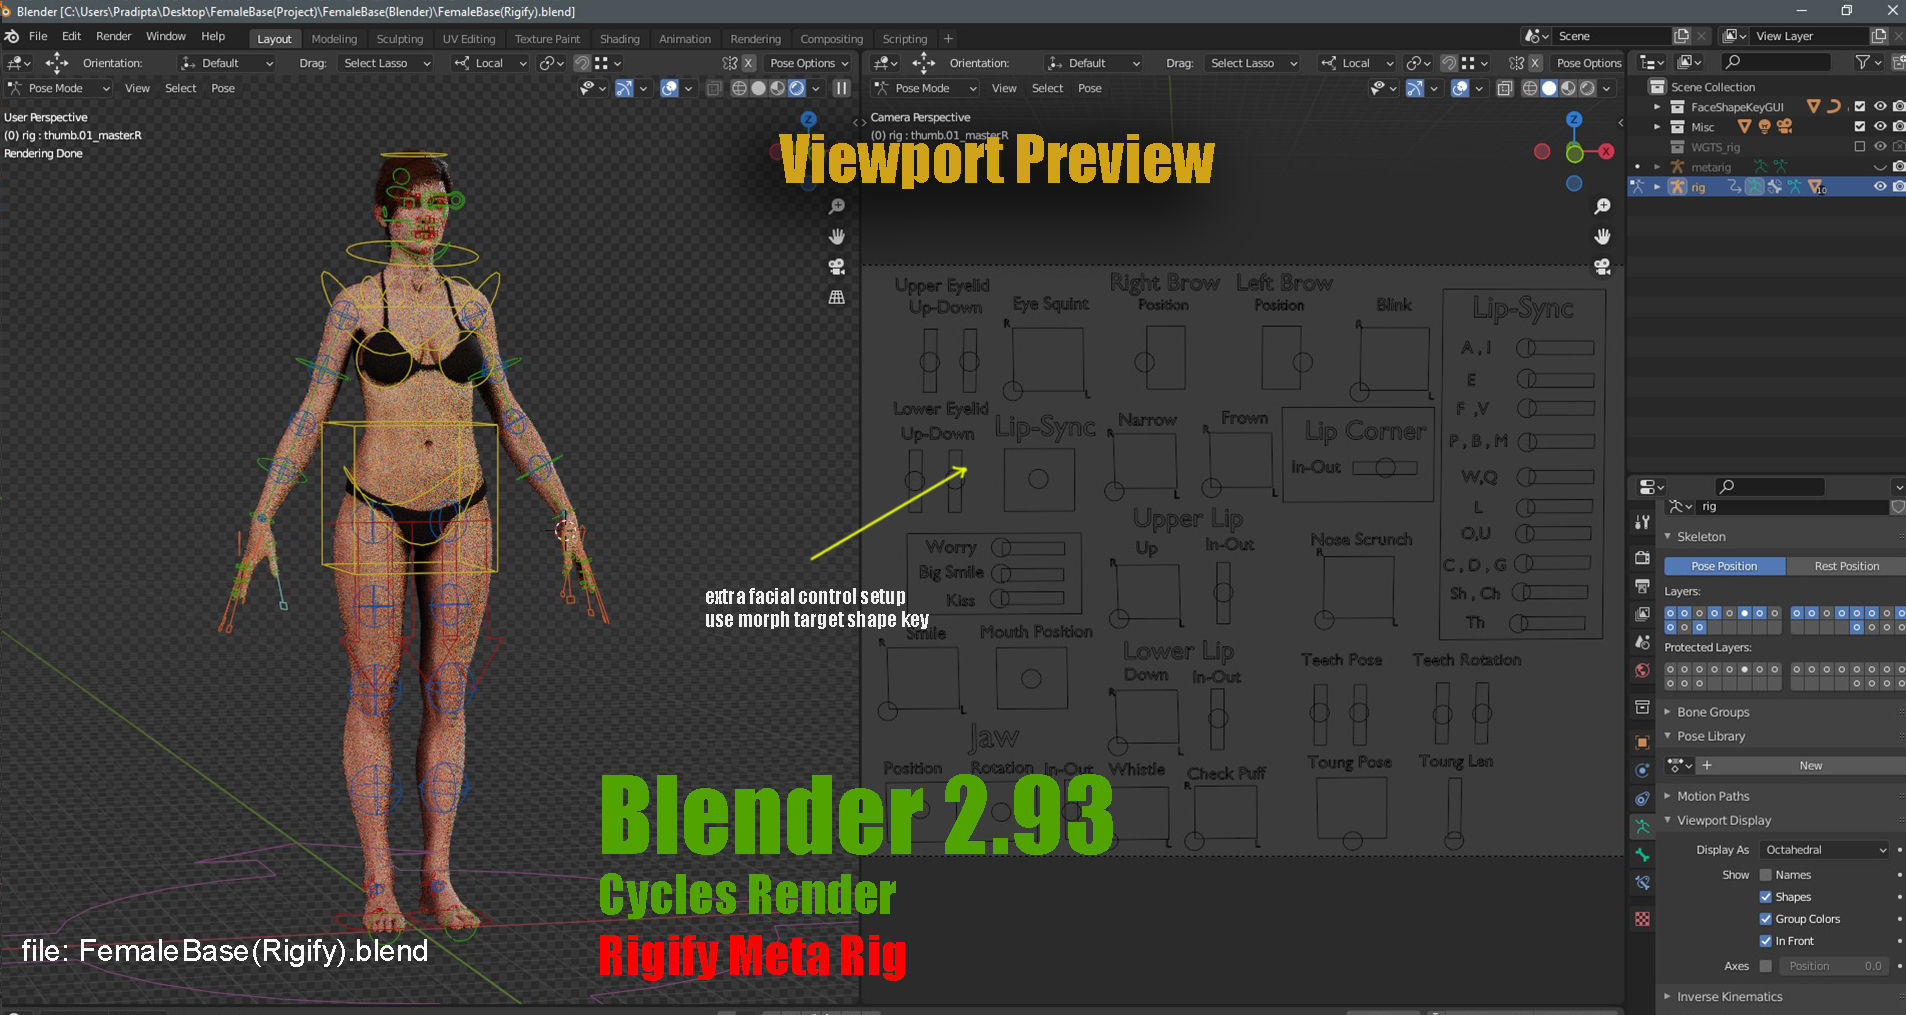Switch to Shading workspace tab
Viewport: 1906px width, 1015px height.
point(619,39)
